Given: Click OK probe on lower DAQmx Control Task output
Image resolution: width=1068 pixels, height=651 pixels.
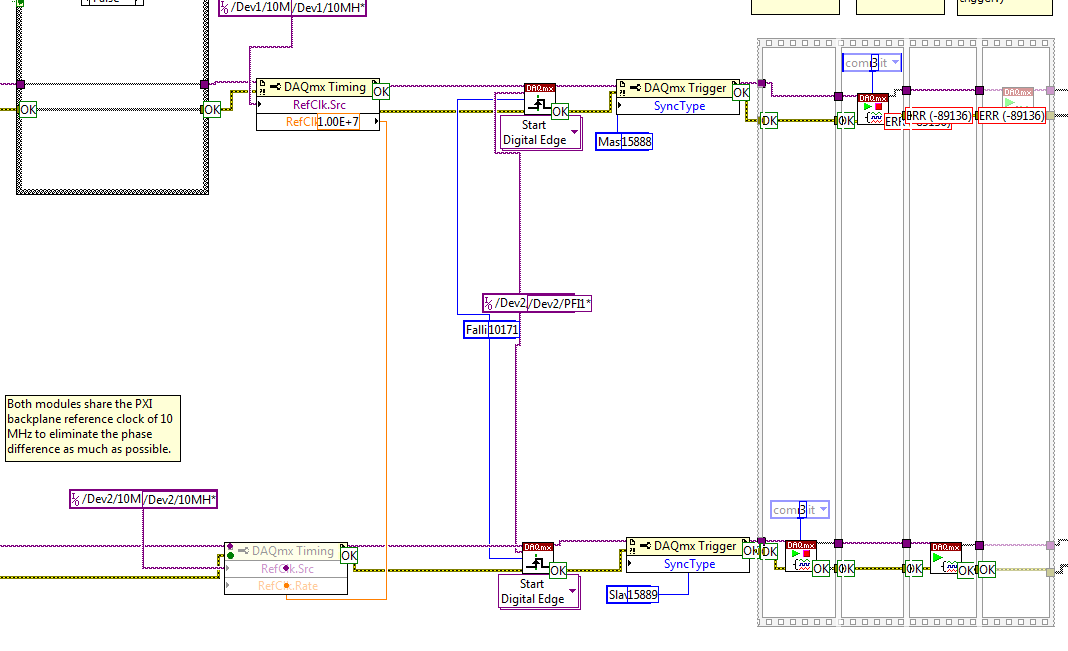Looking at the screenshot, I should click(x=821, y=569).
